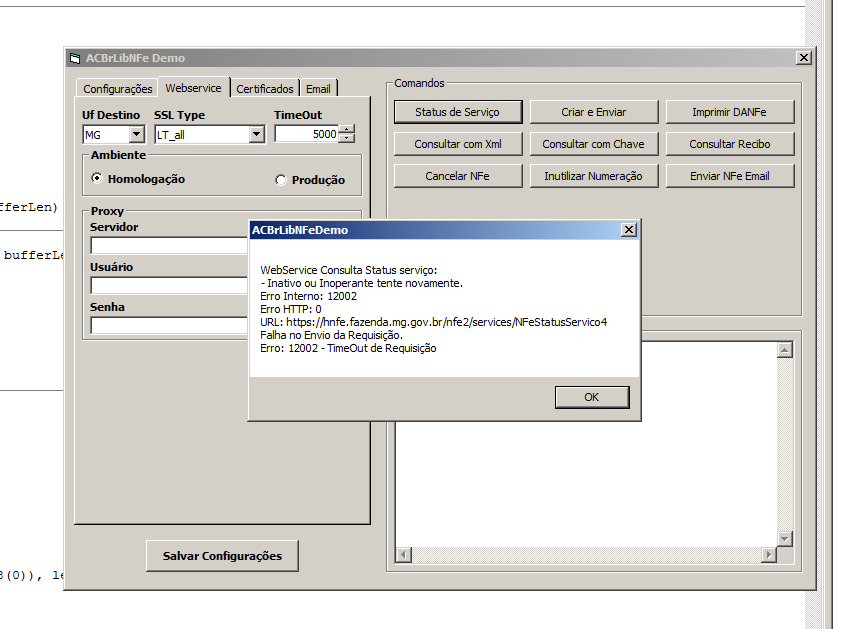Click the ACBrLibNFe Demo title bar icon

click(75, 58)
